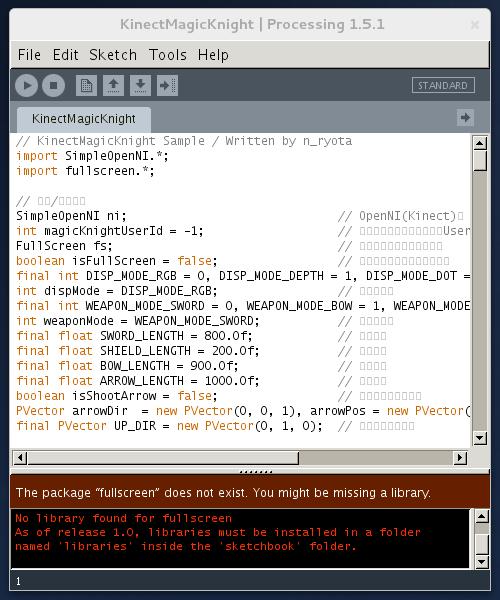Image resolution: width=500 pixels, height=600 pixels.
Task: Click 'PVector arrowDir' code line
Action: [243, 411]
